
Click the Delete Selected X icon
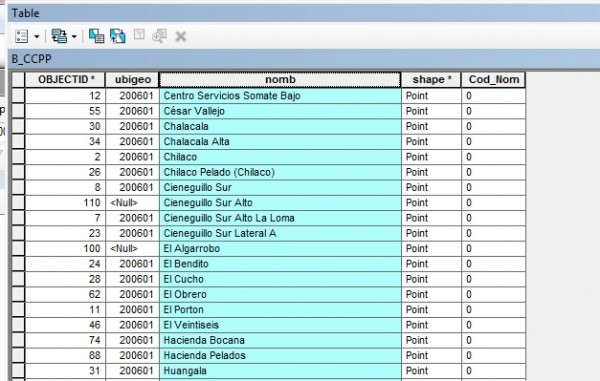click(181, 37)
